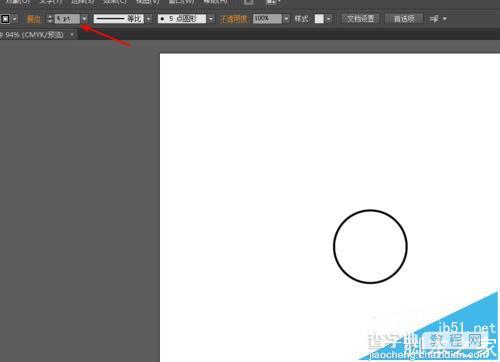
Task: Open the orange 描边 stroke panel link
Action: pos(33,19)
